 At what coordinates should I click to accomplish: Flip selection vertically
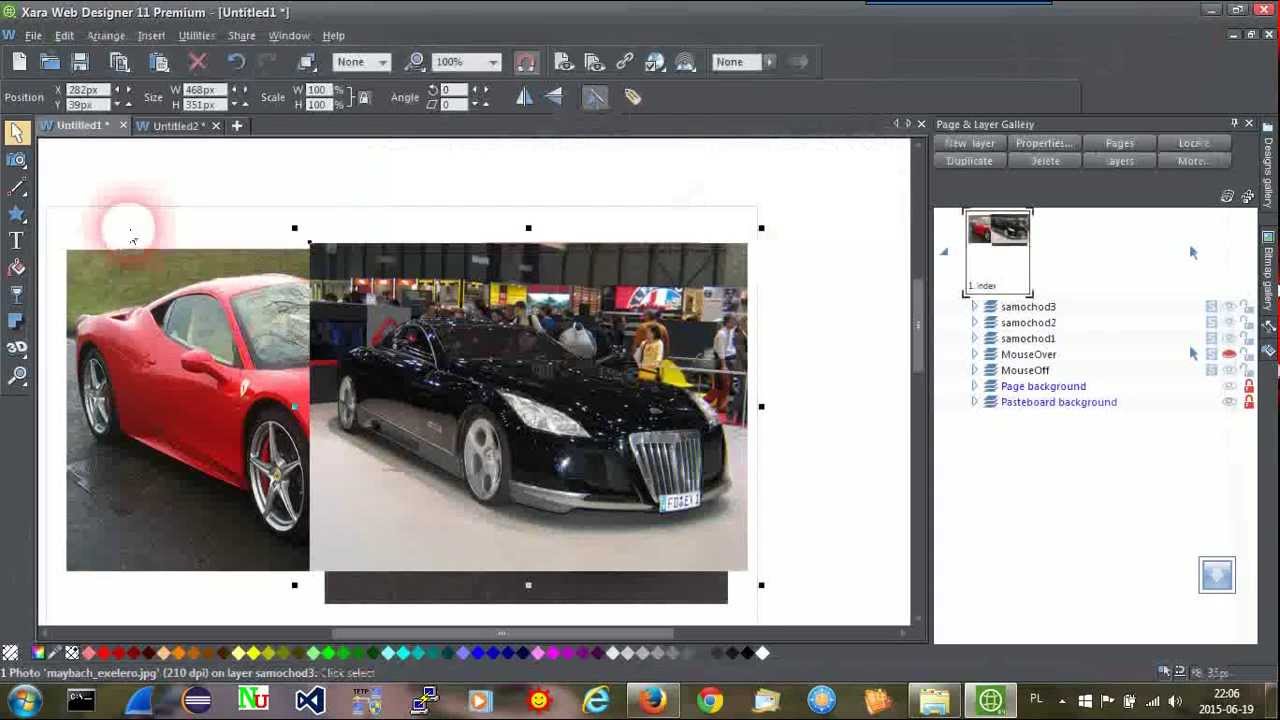click(554, 96)
